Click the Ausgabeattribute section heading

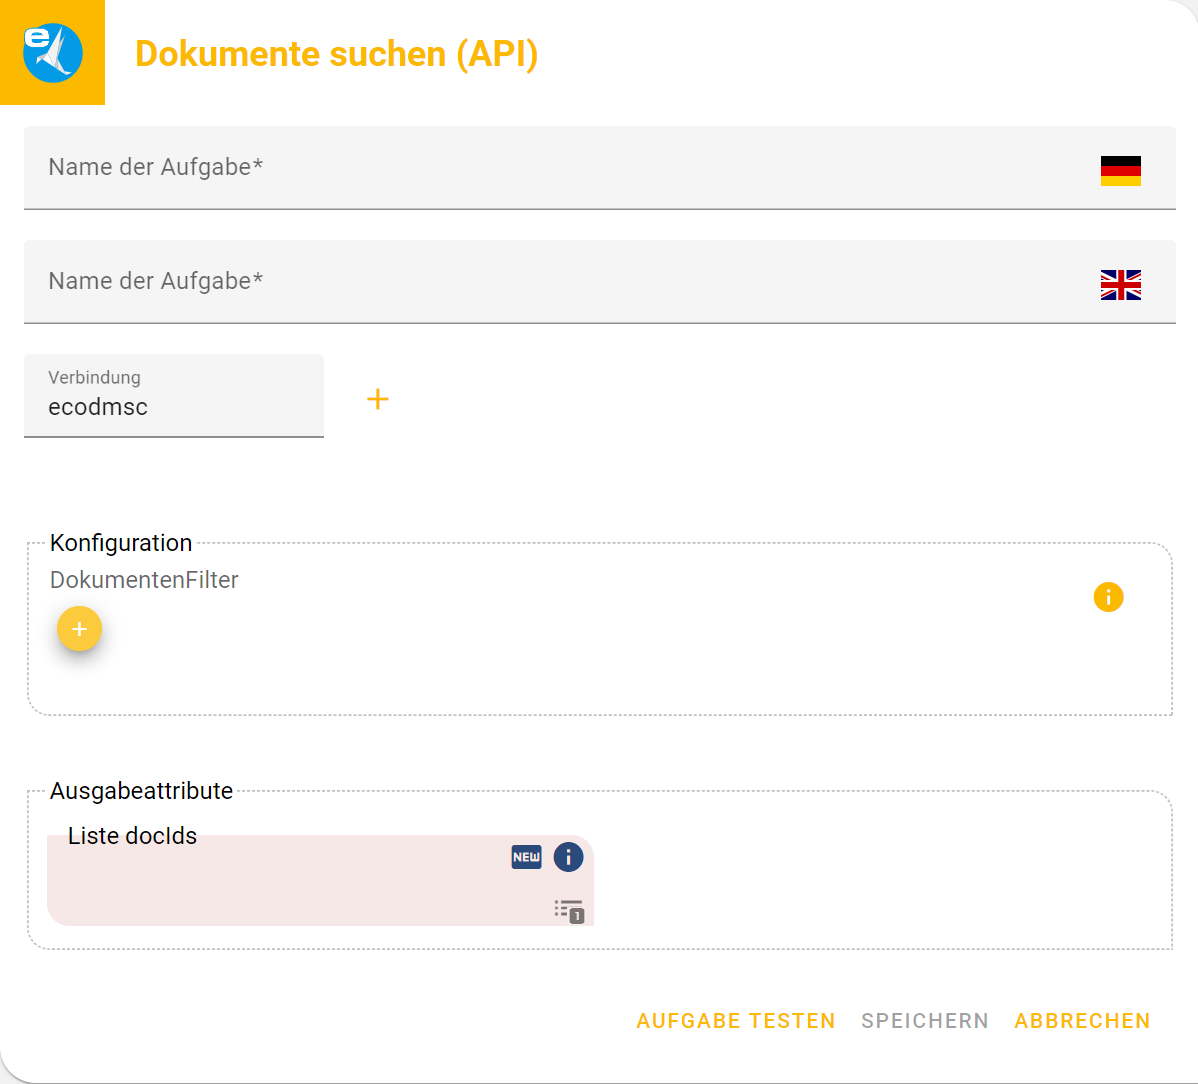141,791
